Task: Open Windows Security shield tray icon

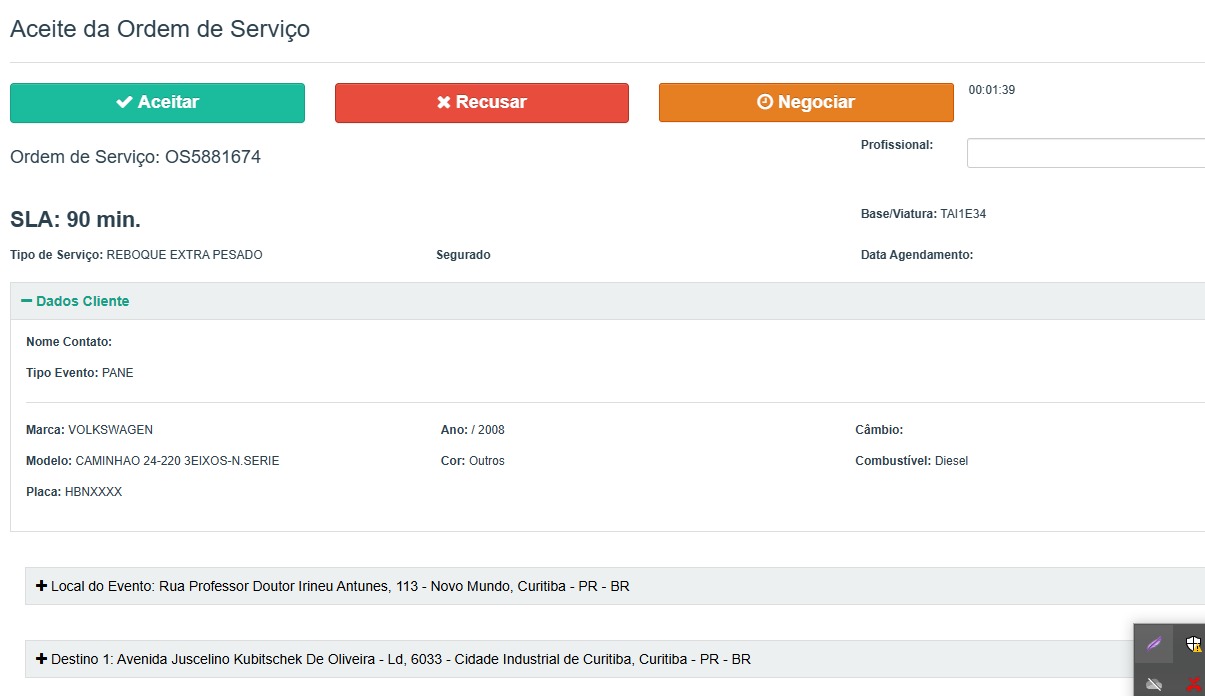Action: 1193,643
